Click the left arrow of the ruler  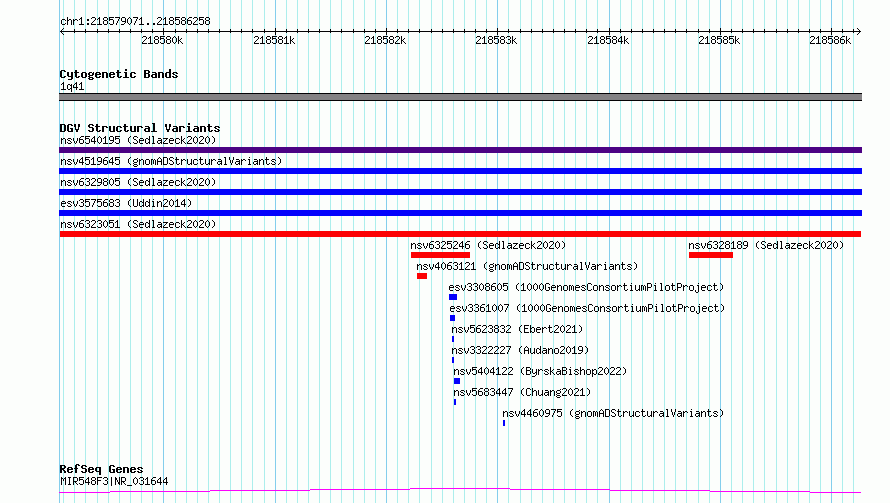(62, 31)
